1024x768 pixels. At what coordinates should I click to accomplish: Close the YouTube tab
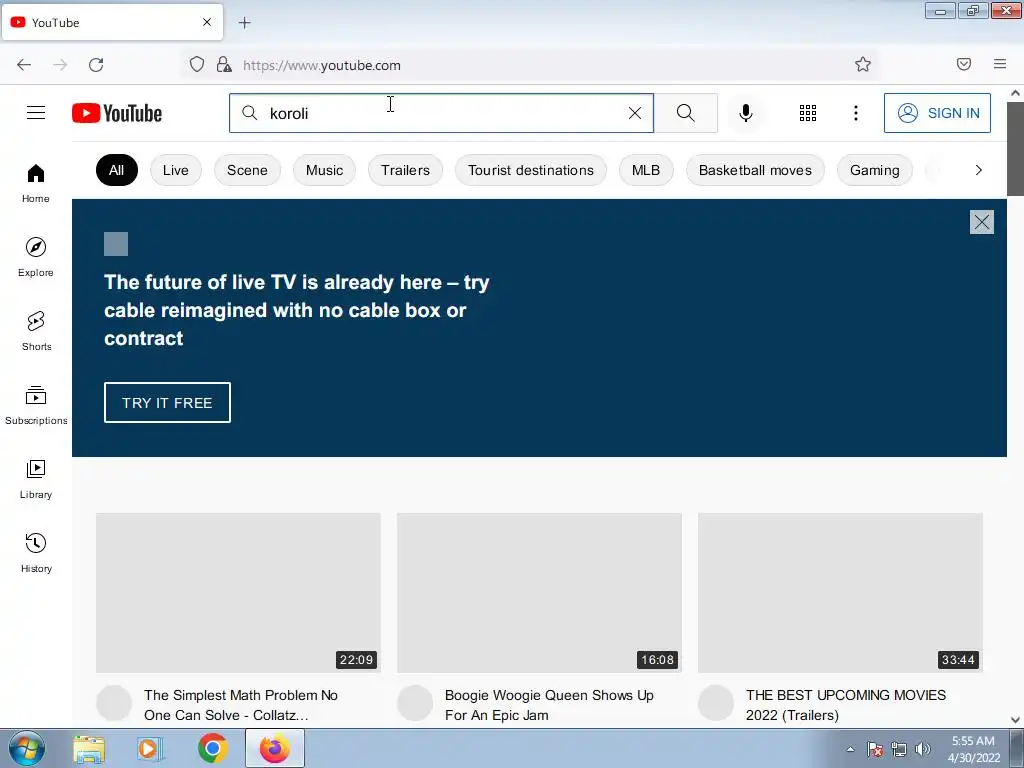tap(207, 22)
